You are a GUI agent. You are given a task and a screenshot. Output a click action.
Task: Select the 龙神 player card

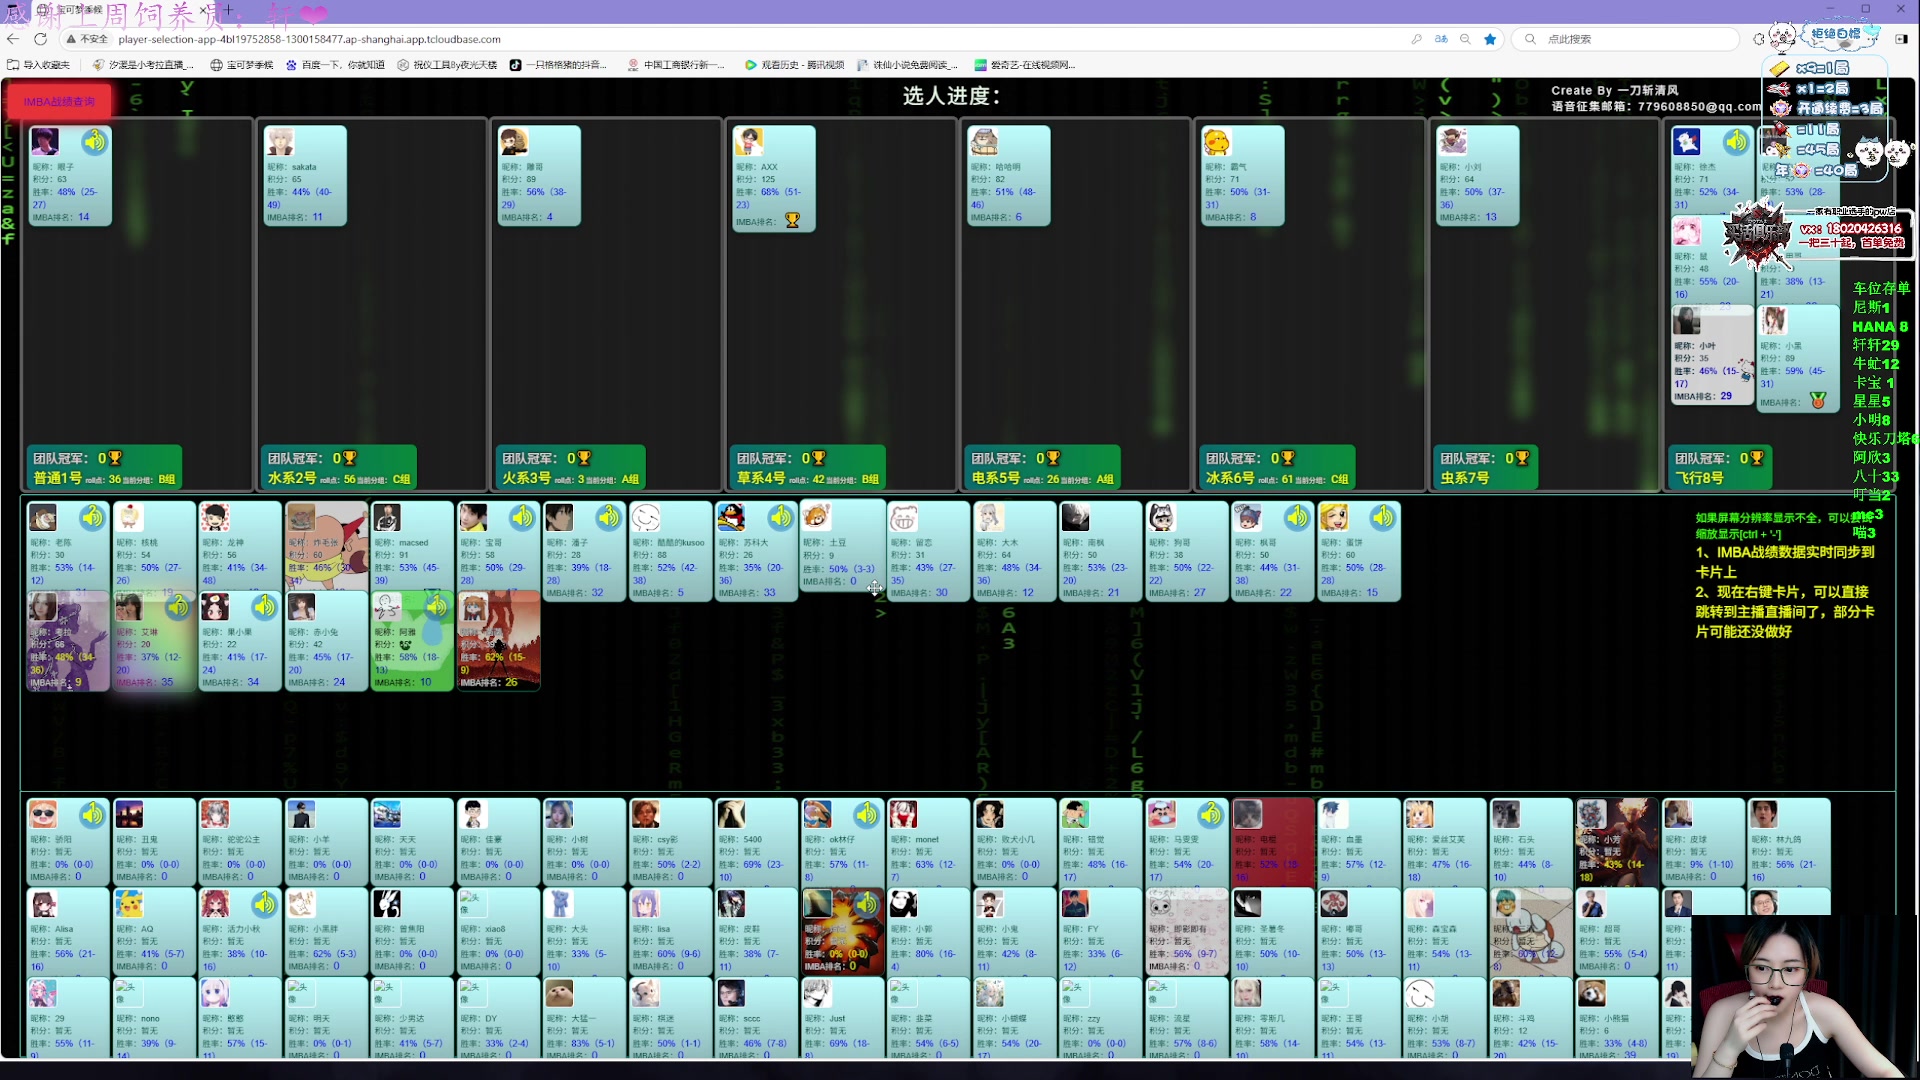[240, 545]
